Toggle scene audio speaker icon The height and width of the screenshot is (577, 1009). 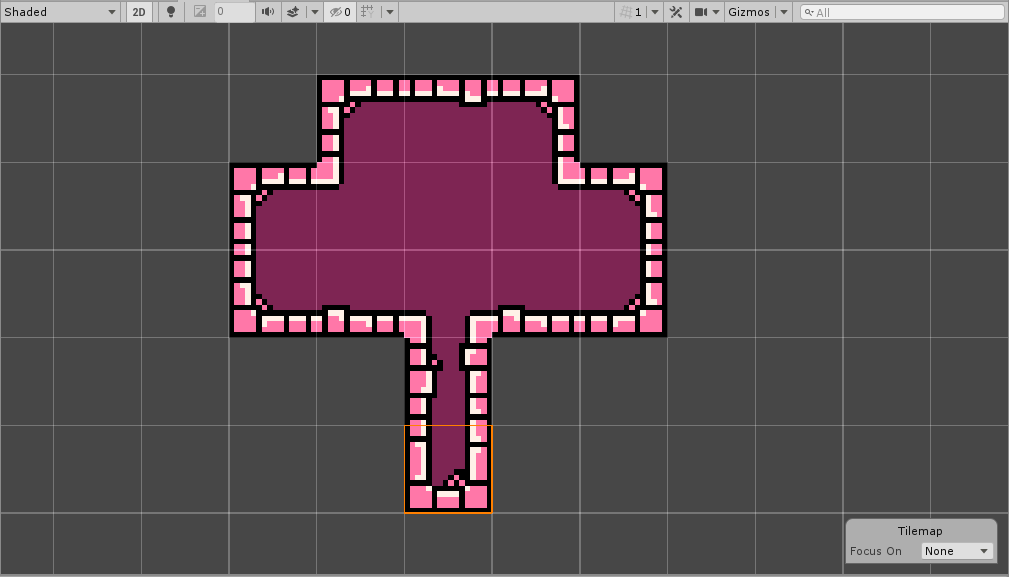(267, 12)
